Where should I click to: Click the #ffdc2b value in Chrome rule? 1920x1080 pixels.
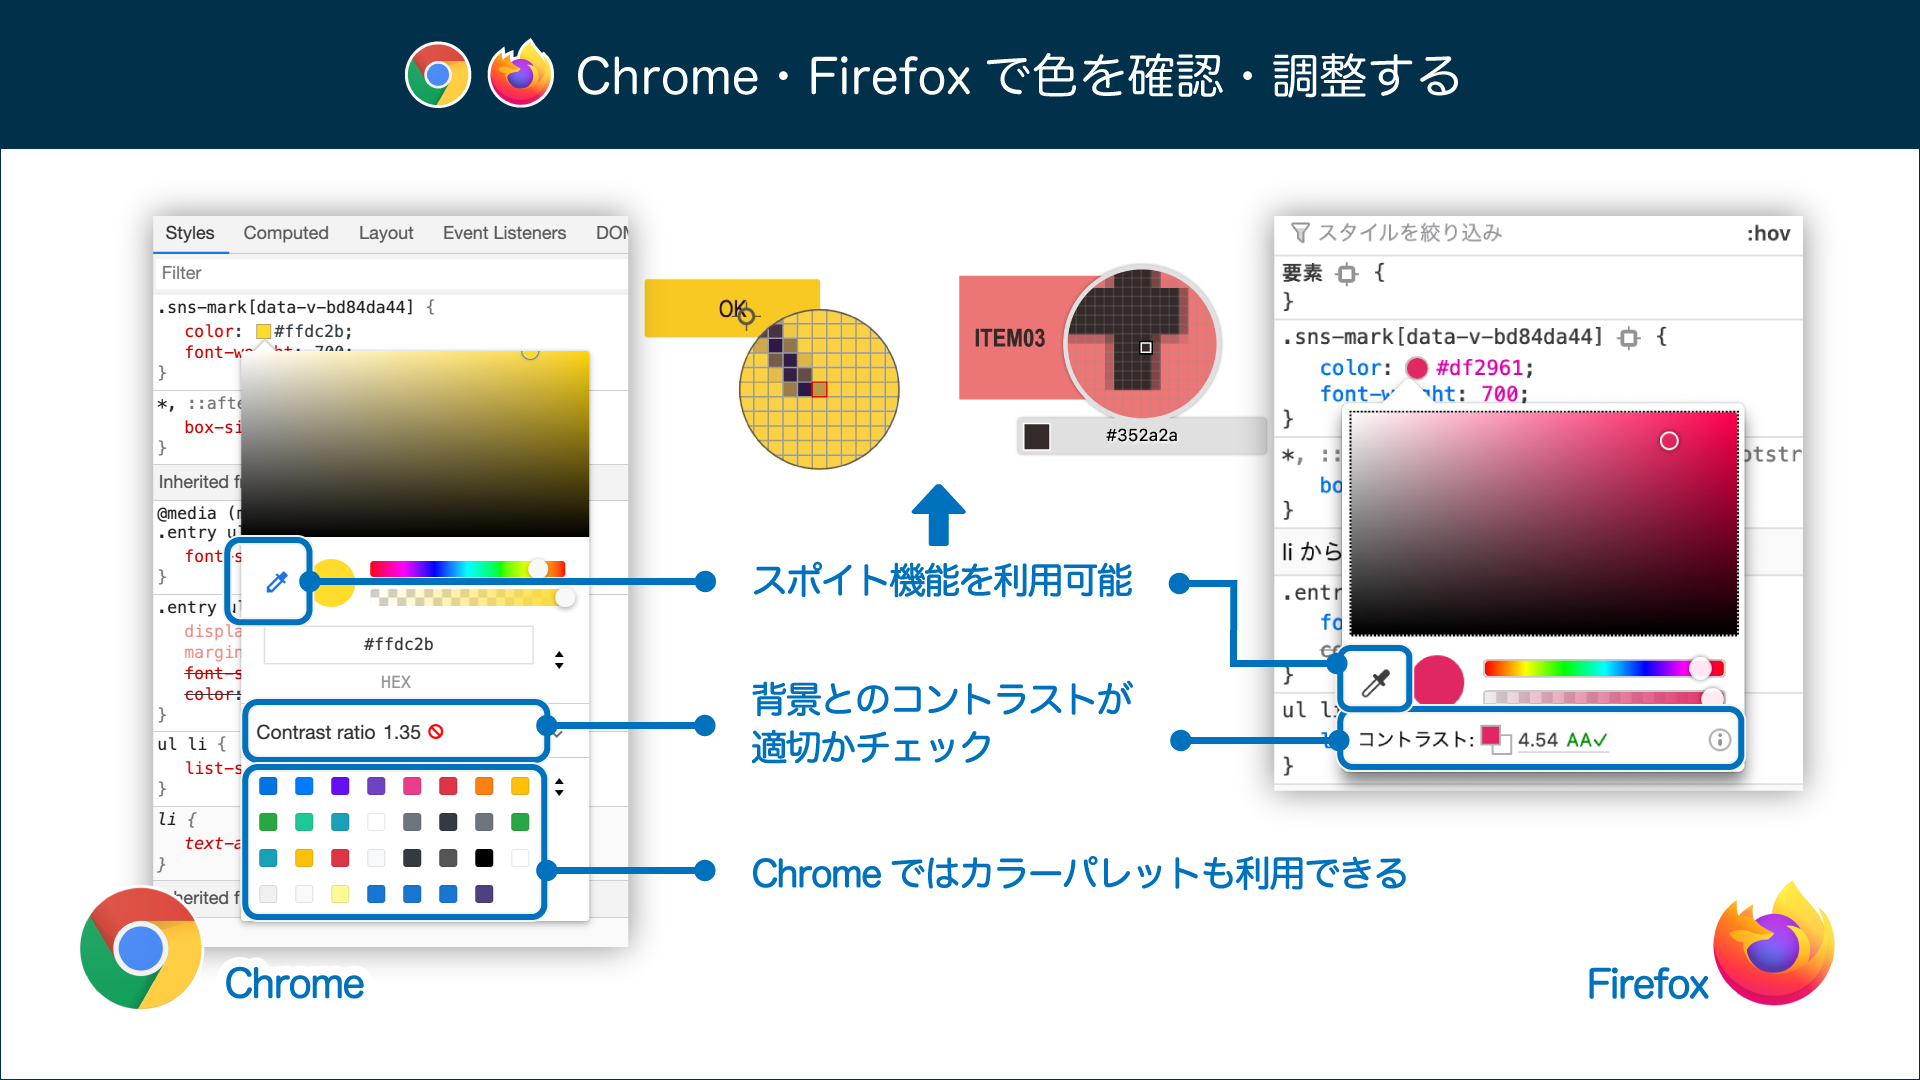[310, 332]
